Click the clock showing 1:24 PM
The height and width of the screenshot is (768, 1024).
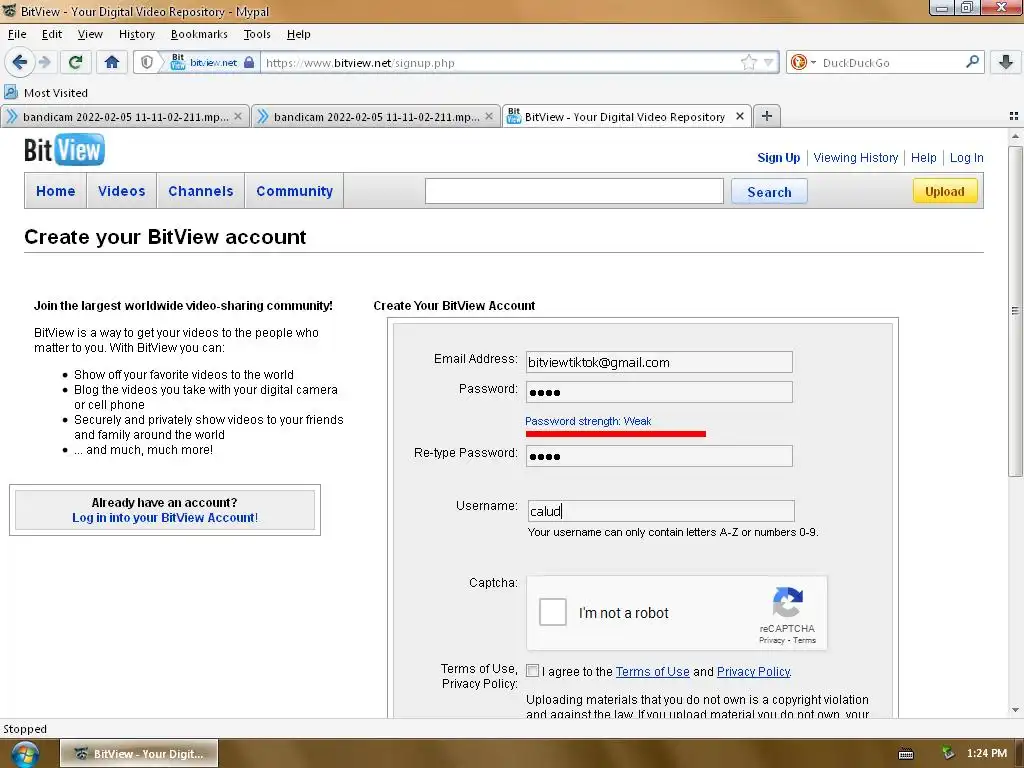[x=987, y=753]
